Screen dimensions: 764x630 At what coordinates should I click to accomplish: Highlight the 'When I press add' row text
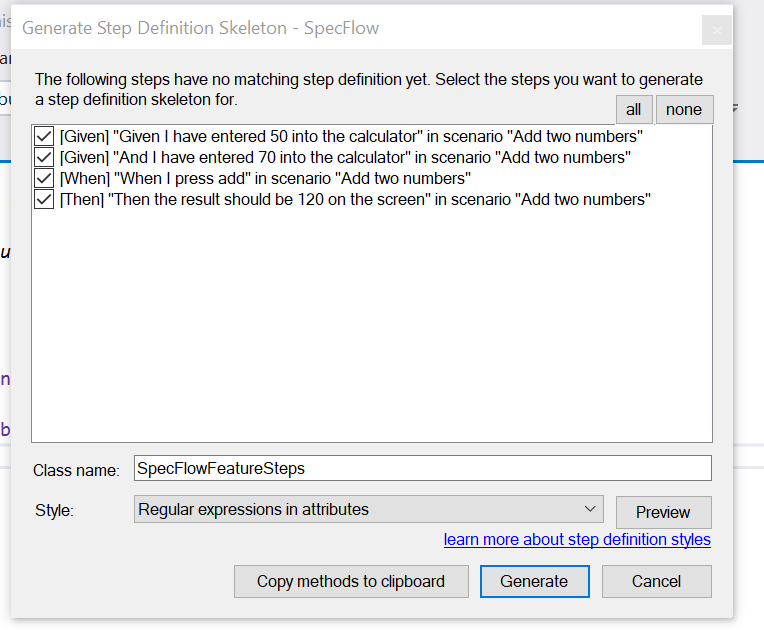[265, 178]
